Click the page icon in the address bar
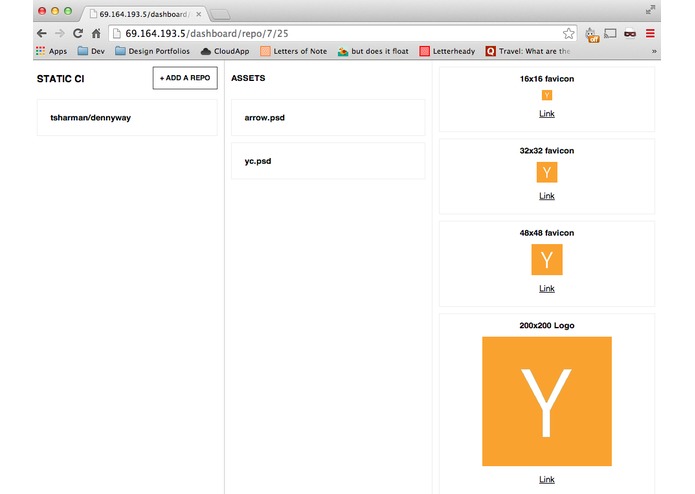The width and height of the screenshot is (695, 494). (x=117, y=33)
